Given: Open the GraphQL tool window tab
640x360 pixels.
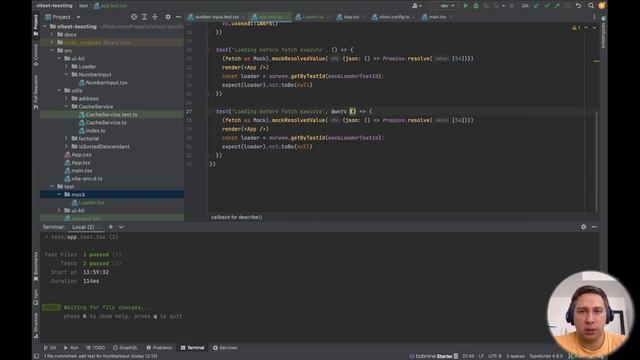Looking at the screenshot, I should click(125, 348).
